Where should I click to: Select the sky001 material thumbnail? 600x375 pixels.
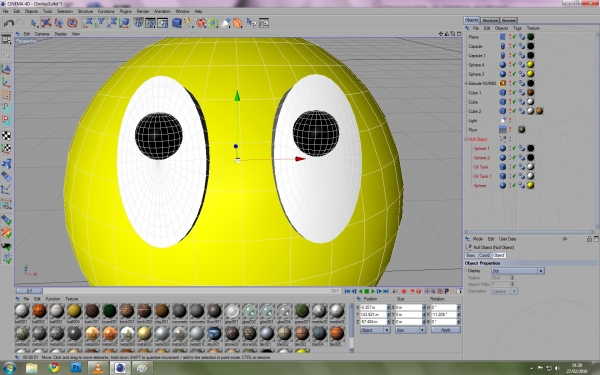tap(214, 334)
